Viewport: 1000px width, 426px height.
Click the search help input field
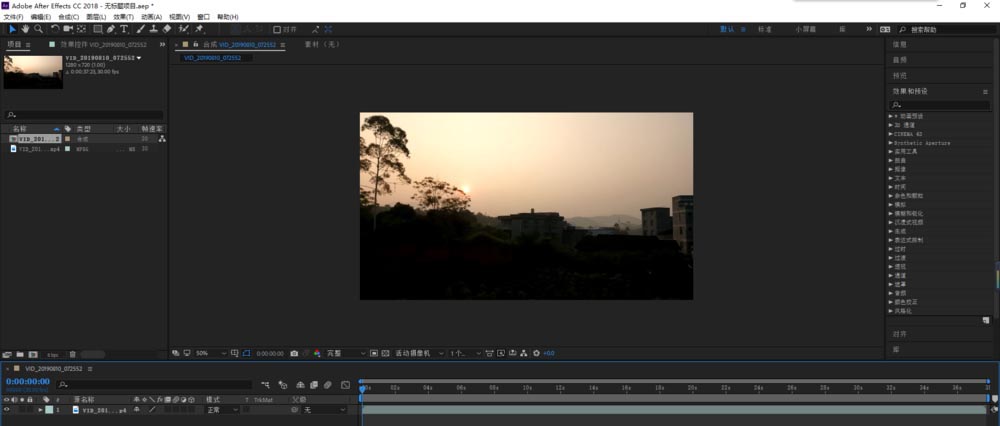coord(938,30)
